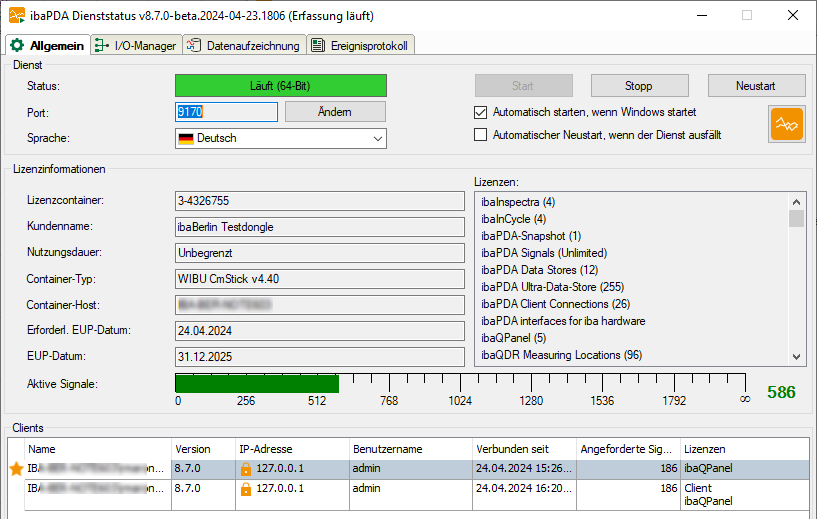
Task: Click the 'Angeforderte Sig...' column header
Action: tap(628, 449)
